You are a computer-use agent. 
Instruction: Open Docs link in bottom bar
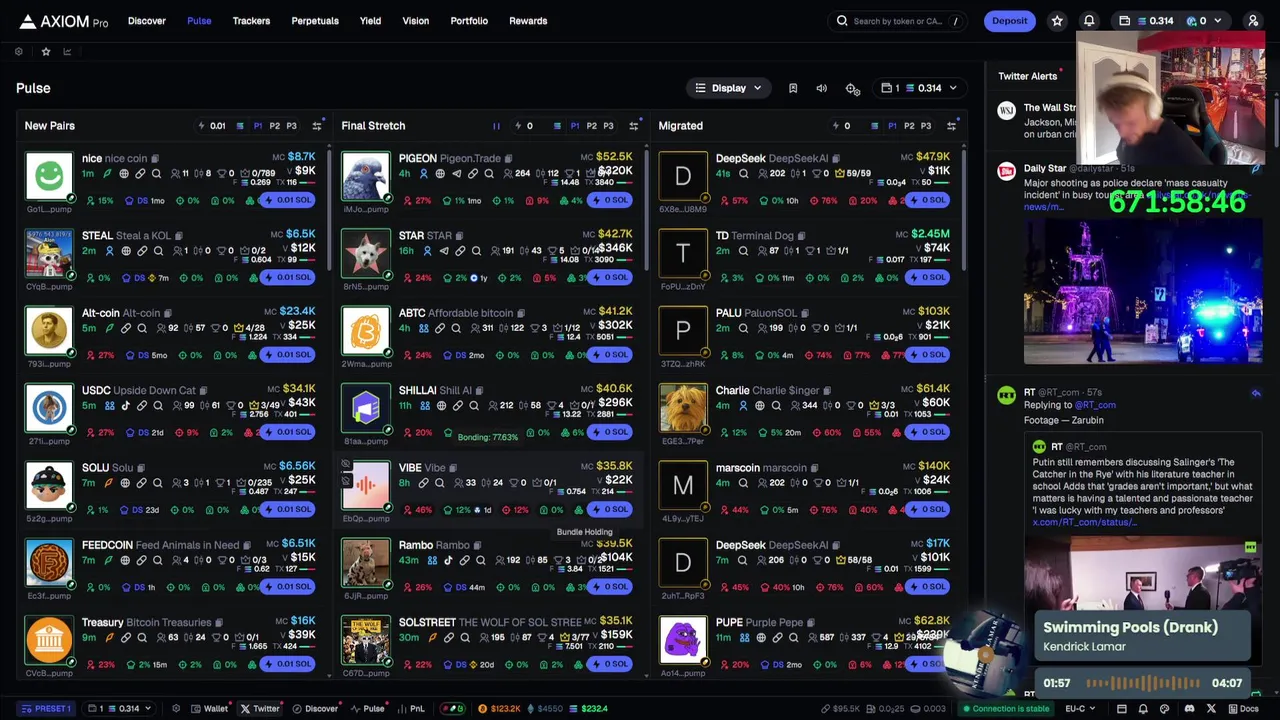(1243, 709)
